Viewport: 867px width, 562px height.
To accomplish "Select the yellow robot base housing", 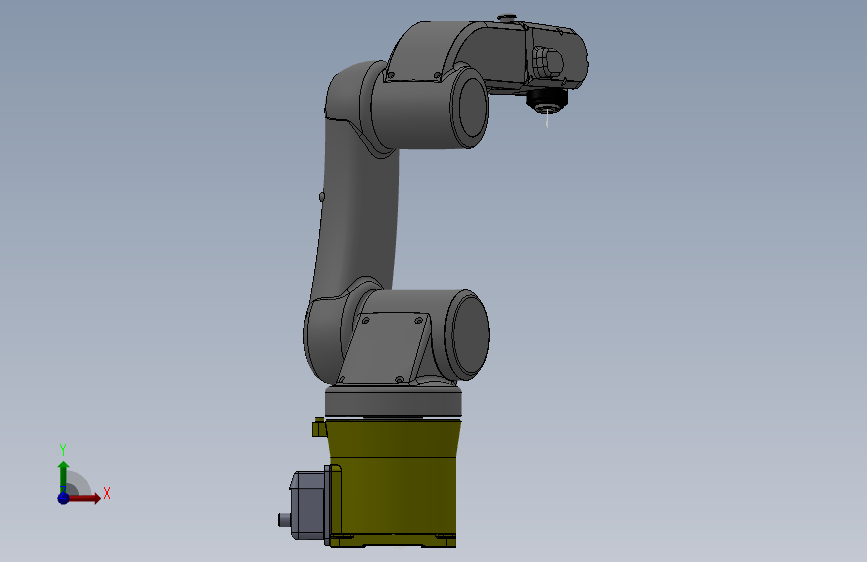I will point(393,482).
